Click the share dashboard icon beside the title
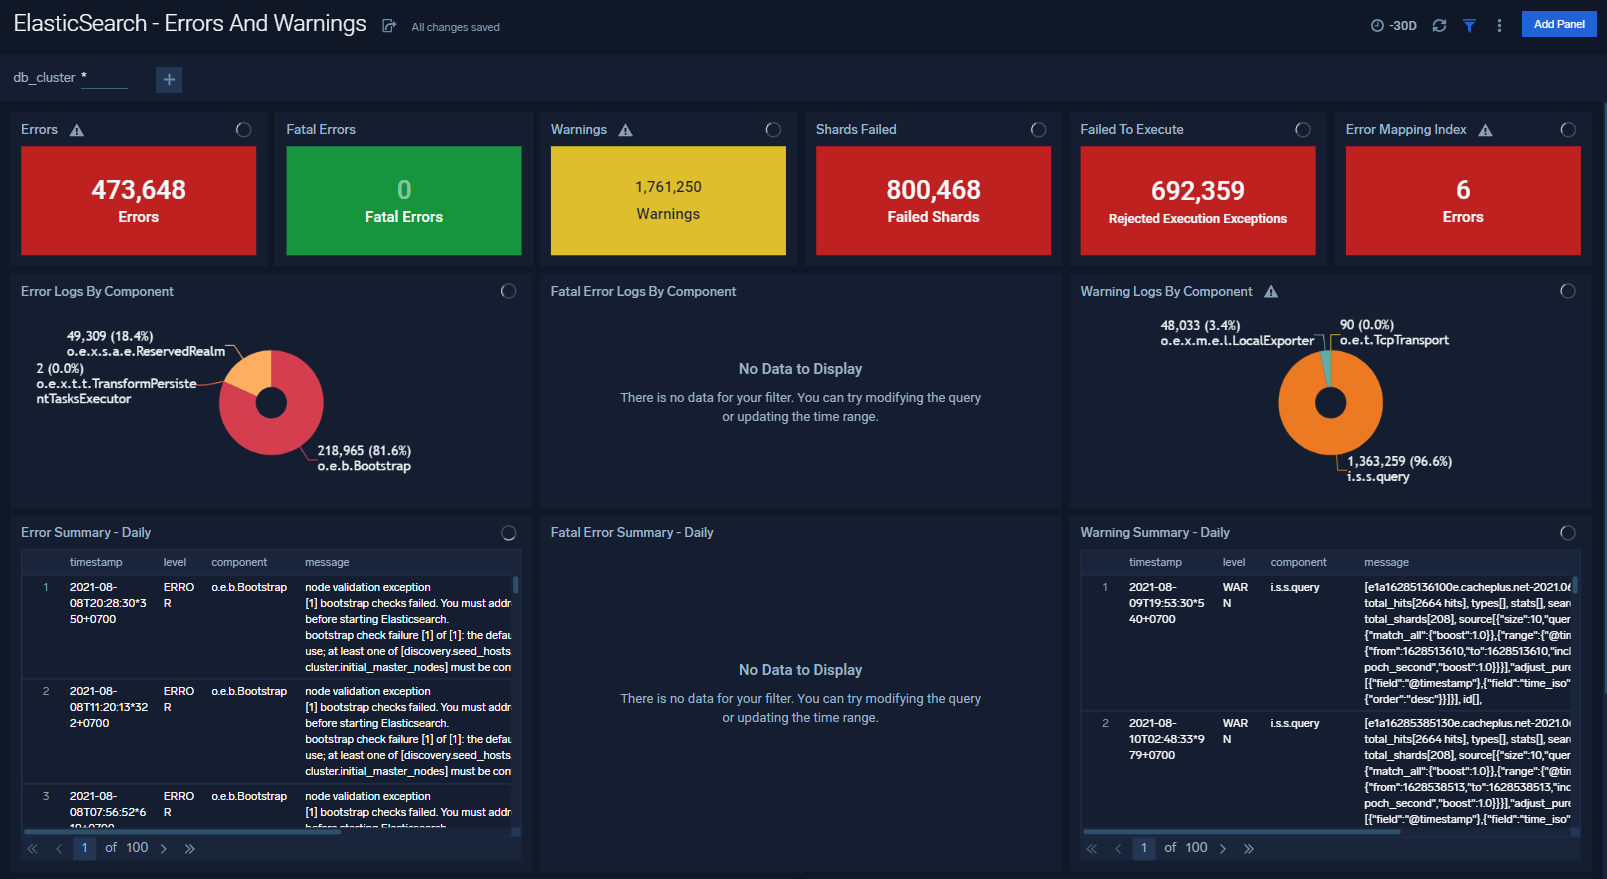Screen dimensions: 1607x879 pyautogui.click(x=389, y=26)
